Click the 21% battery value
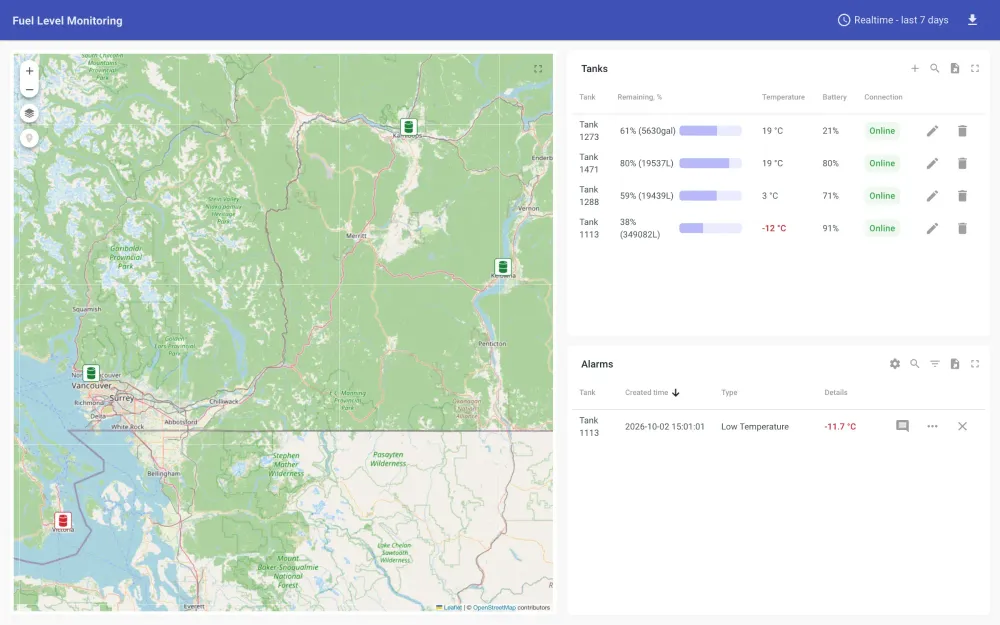This screenshot has height=625, width=1000. tap(830, 131)
